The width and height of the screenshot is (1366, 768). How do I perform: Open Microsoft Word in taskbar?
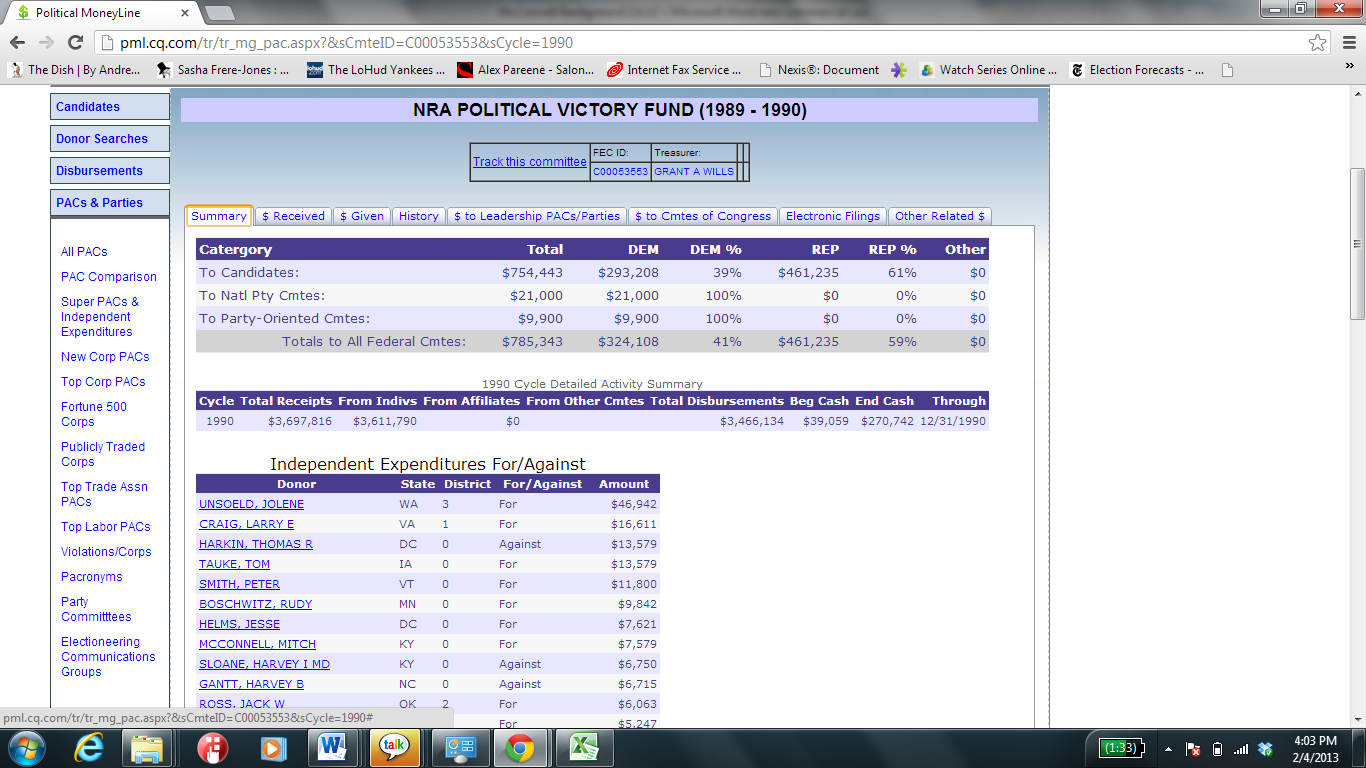[x=332, y=748]
